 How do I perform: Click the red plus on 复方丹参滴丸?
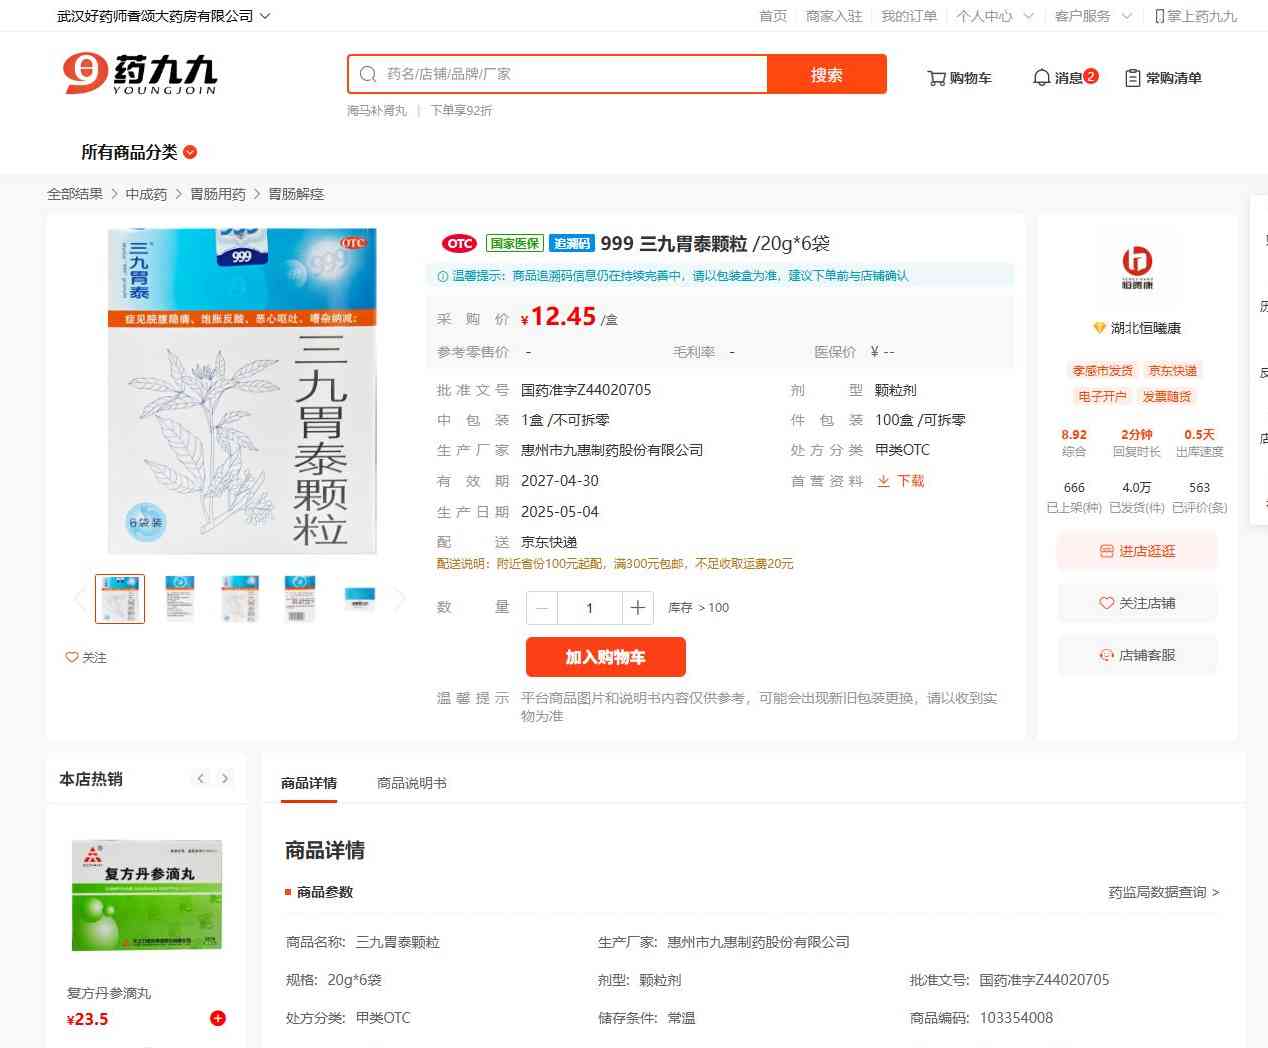pyautogui.click(x=217, y=1018)
